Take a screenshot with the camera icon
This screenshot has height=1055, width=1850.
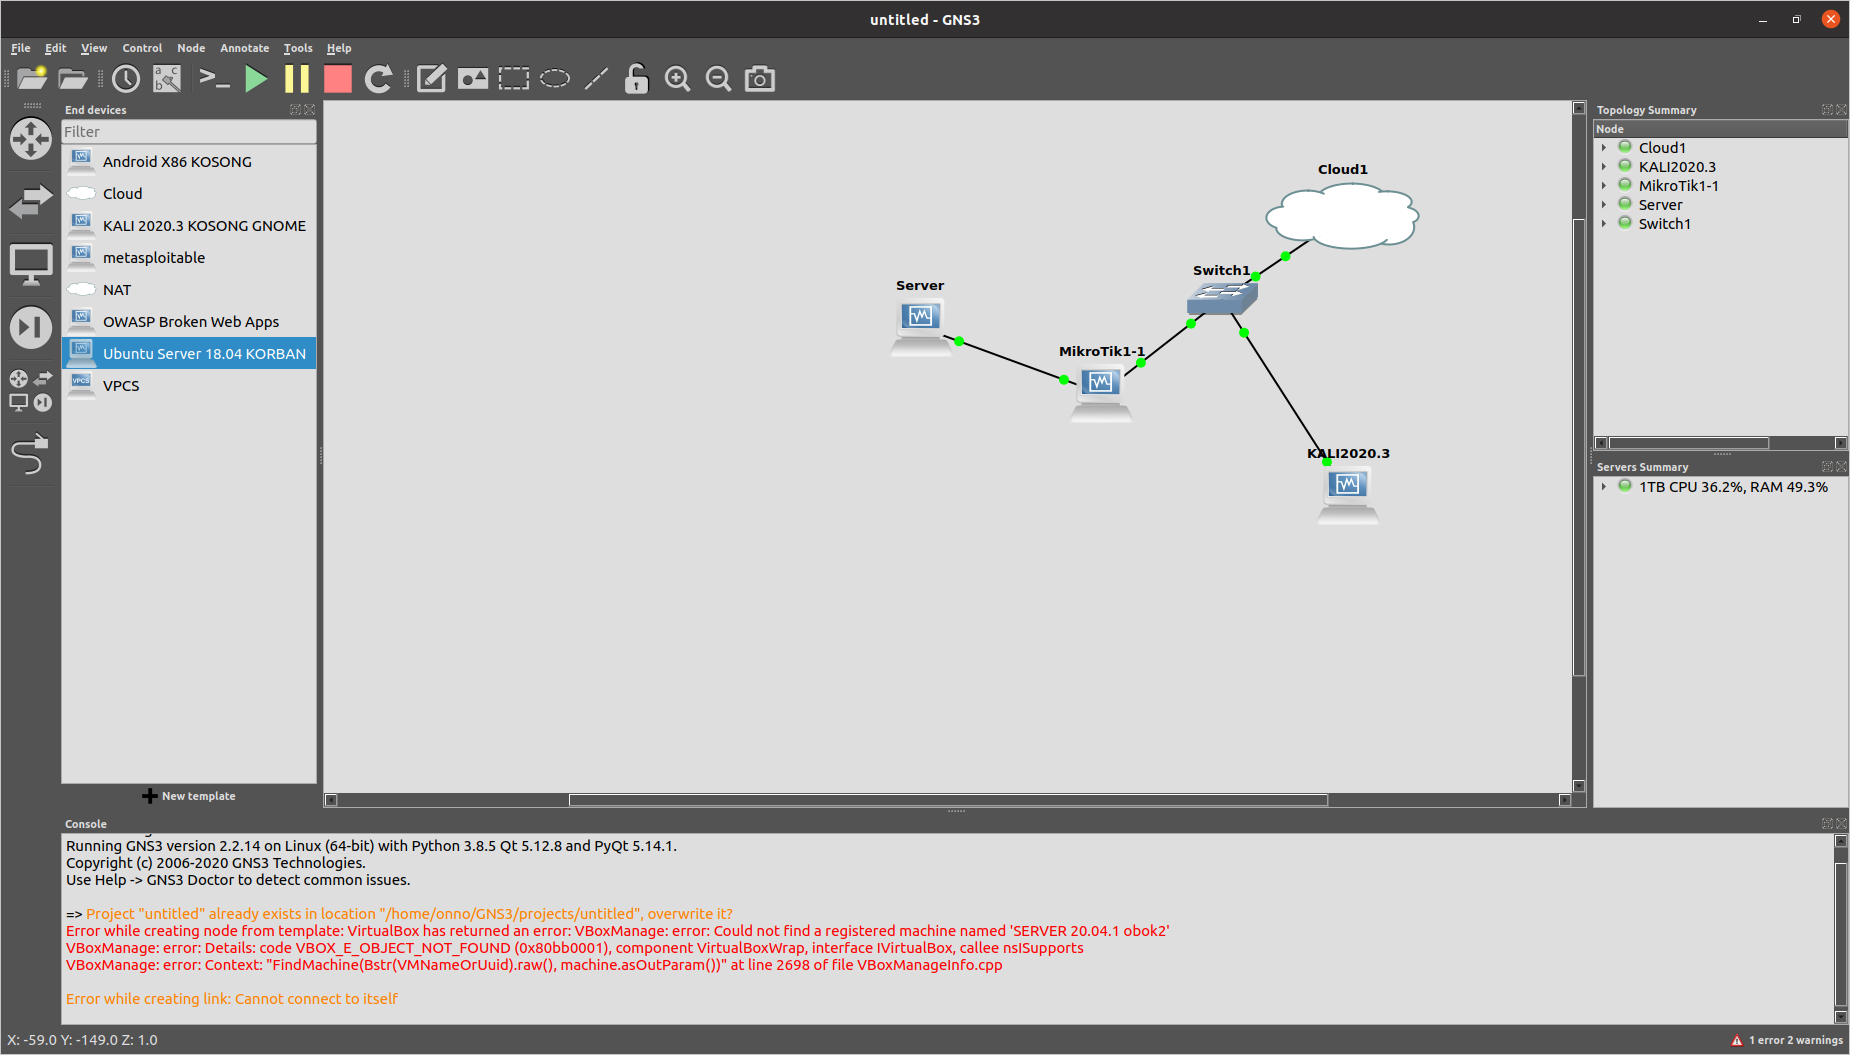click(760, 79)
